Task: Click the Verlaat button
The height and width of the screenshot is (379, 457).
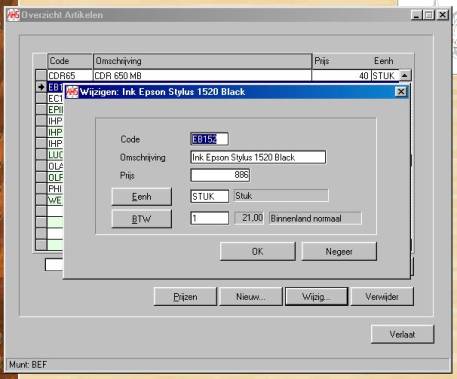Action: click(x=402, y=334)
